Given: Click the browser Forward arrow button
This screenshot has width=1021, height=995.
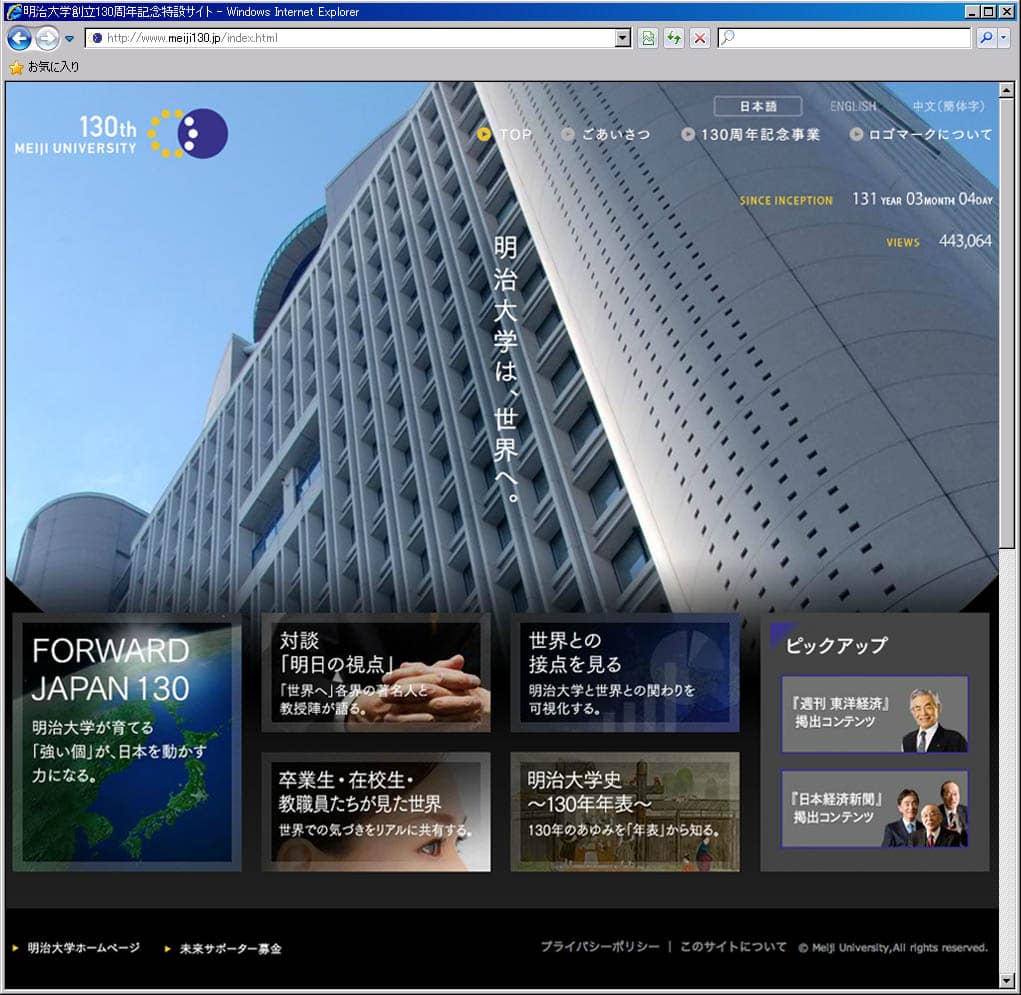Looking at the screenshot, I should pyautogui.click(x=47, y=38).
